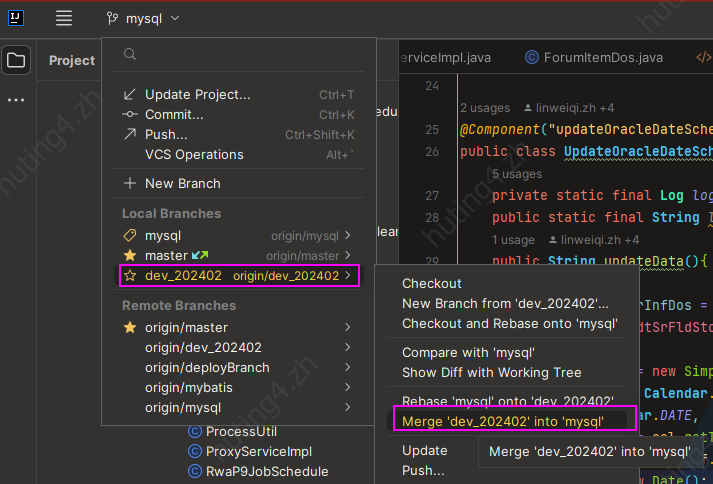Select Merge 'dev_202402' into 'mysql'

click(x=503, y=421)
